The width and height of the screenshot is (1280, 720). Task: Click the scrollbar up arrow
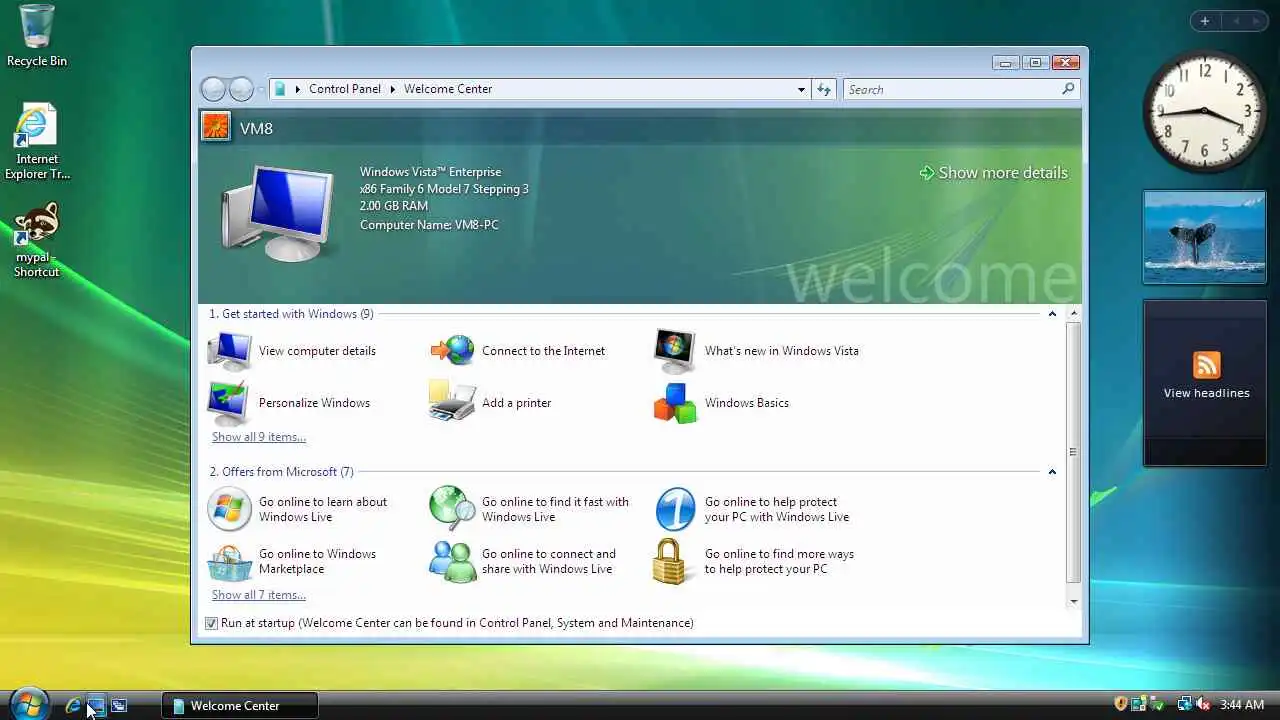point(1074,314)
